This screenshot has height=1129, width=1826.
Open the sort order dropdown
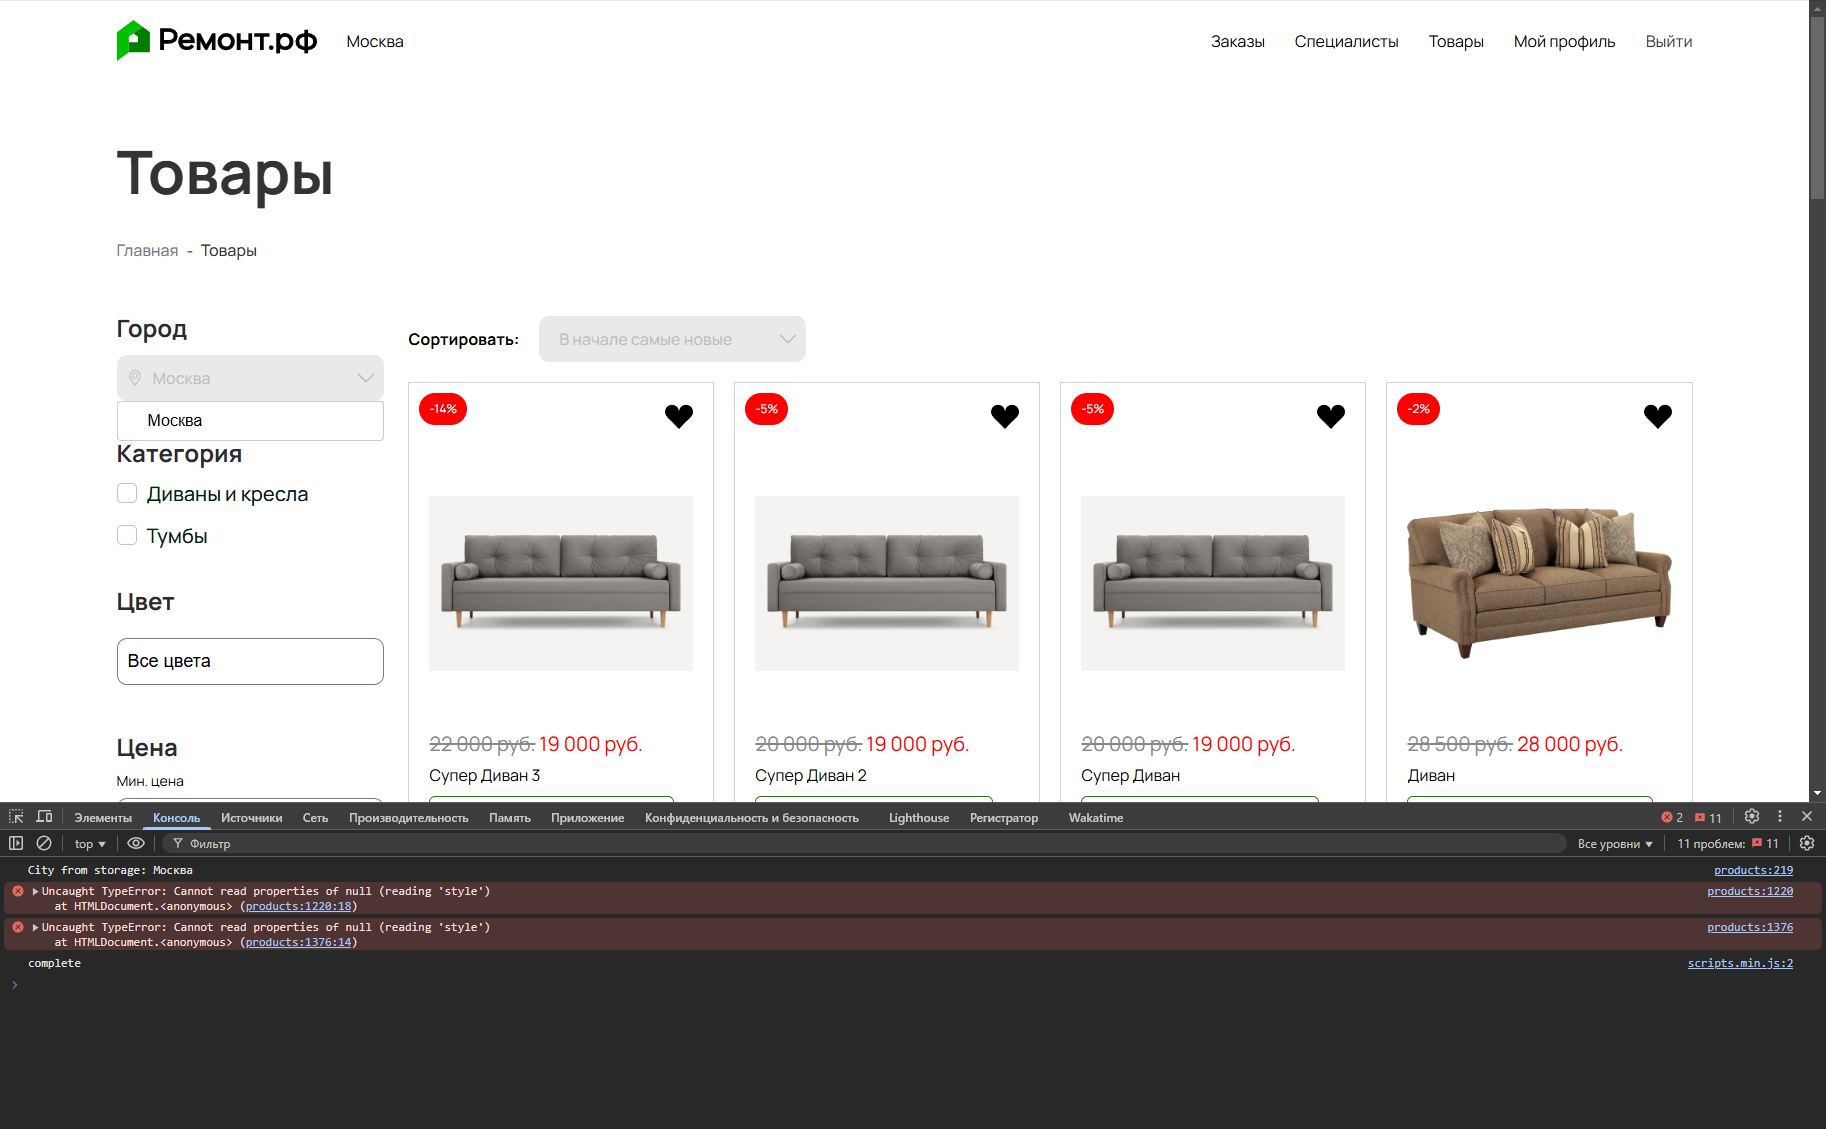[672, 340]
